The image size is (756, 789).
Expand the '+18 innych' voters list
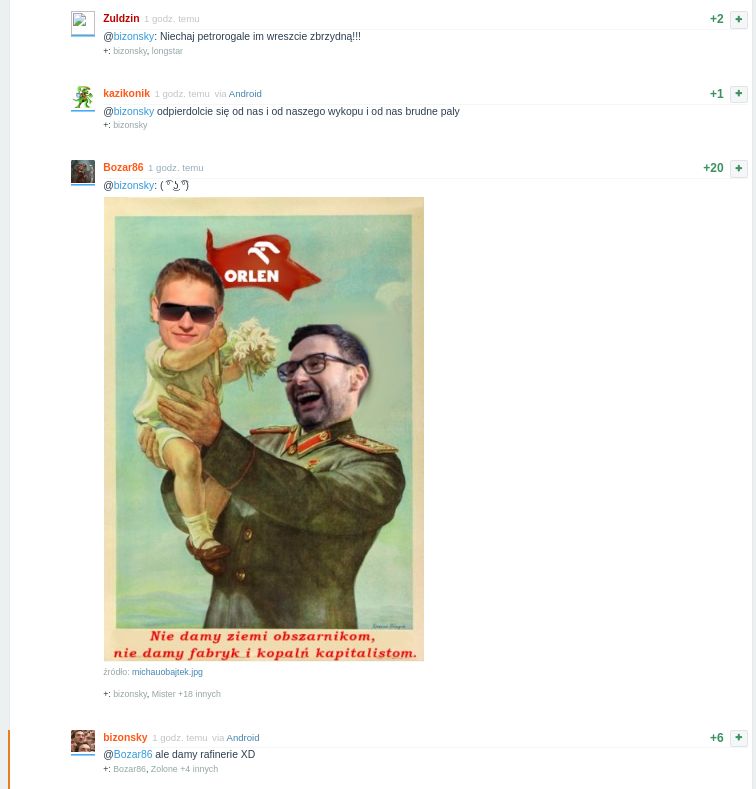tap(199, 694)
